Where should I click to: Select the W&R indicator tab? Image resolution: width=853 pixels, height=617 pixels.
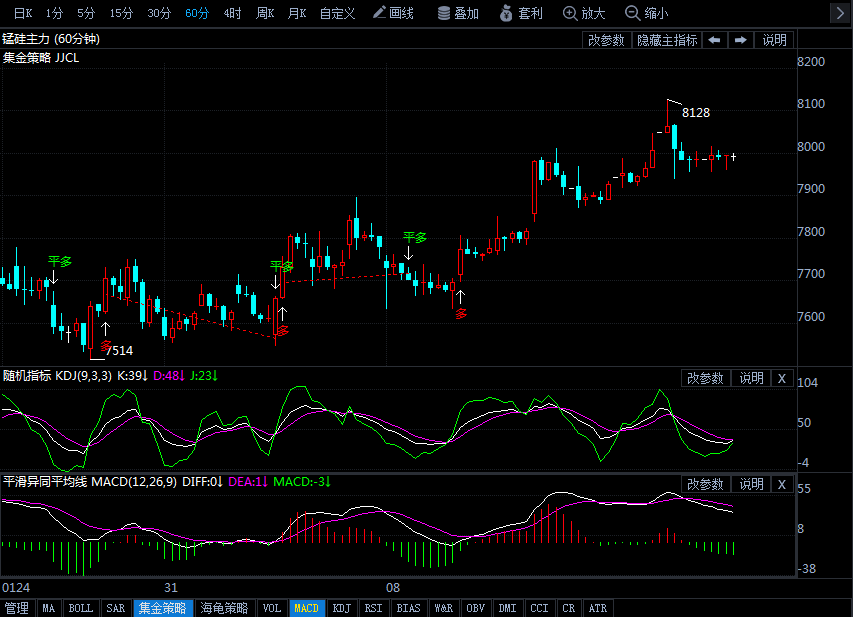coord(444,608)
